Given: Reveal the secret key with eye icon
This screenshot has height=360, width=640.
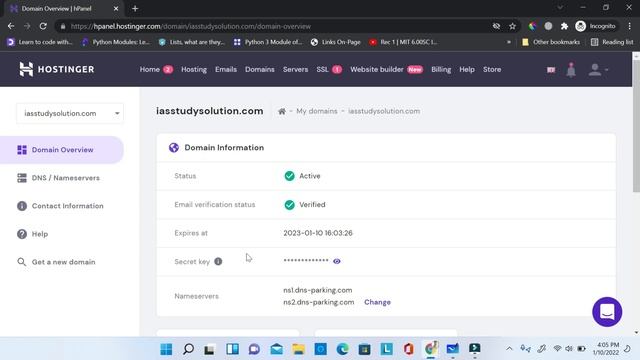Looking at the screenshot, I should 337,261.
